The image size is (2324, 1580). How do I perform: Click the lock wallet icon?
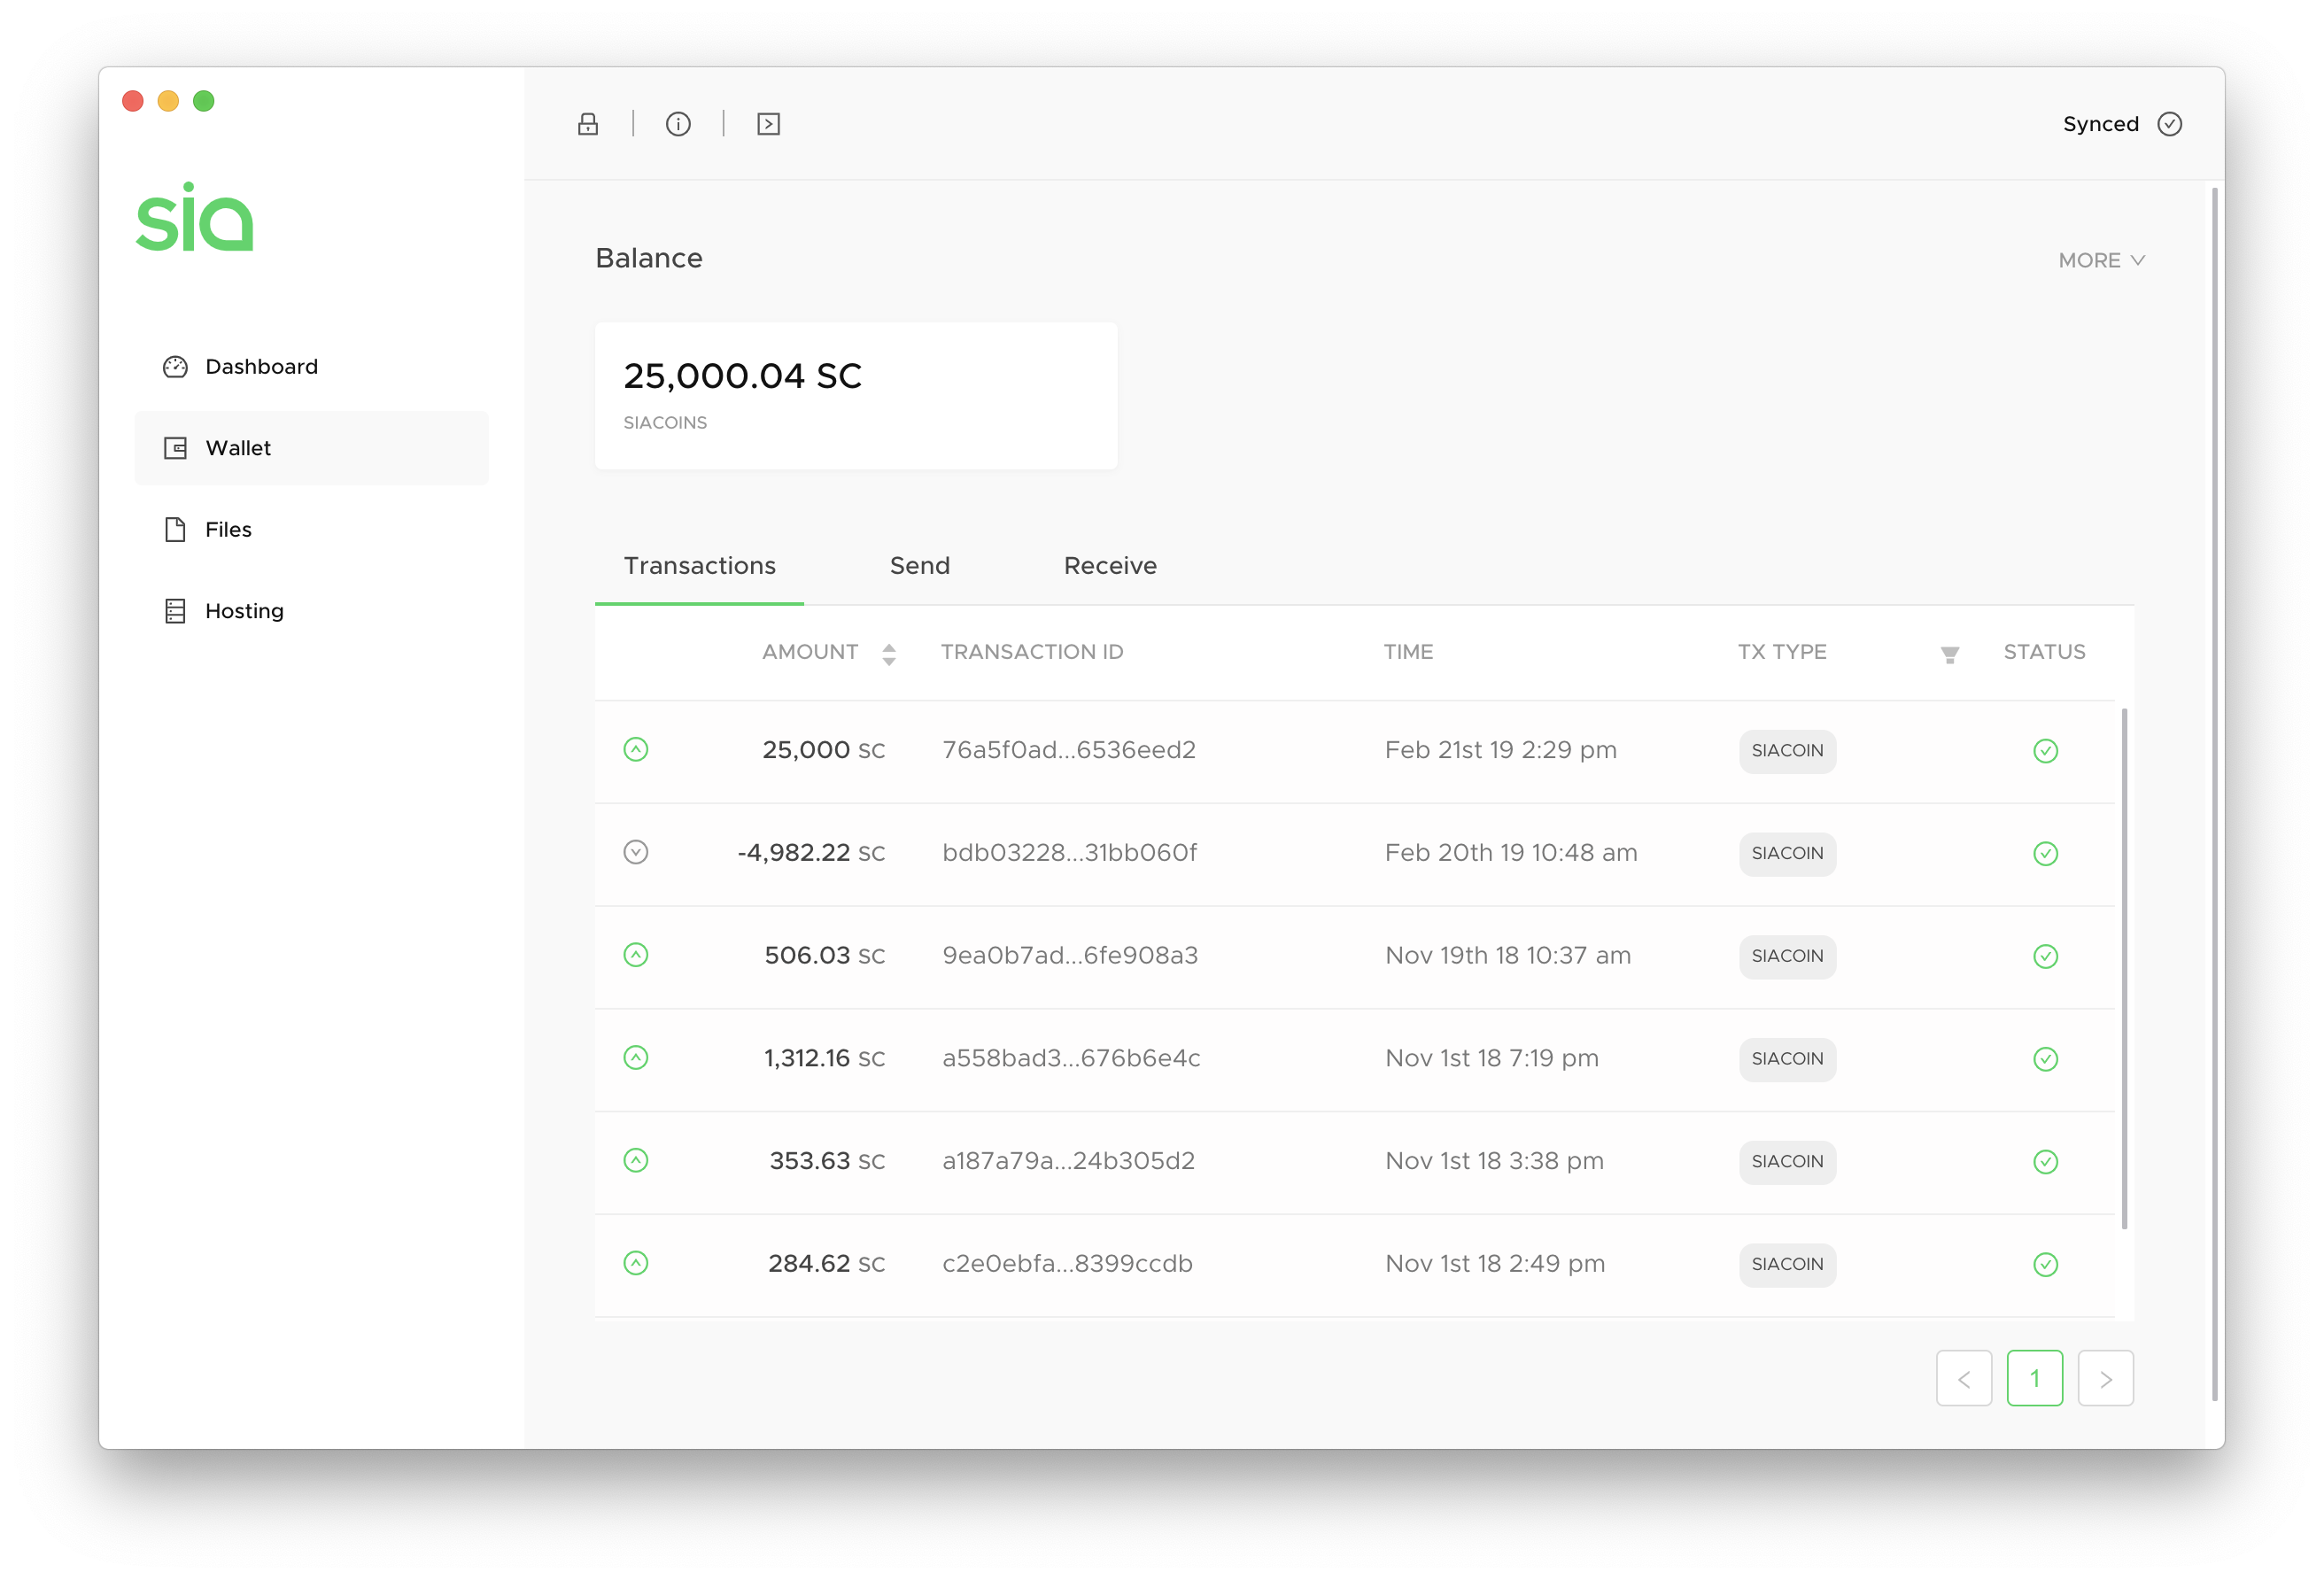pos(588,124)
